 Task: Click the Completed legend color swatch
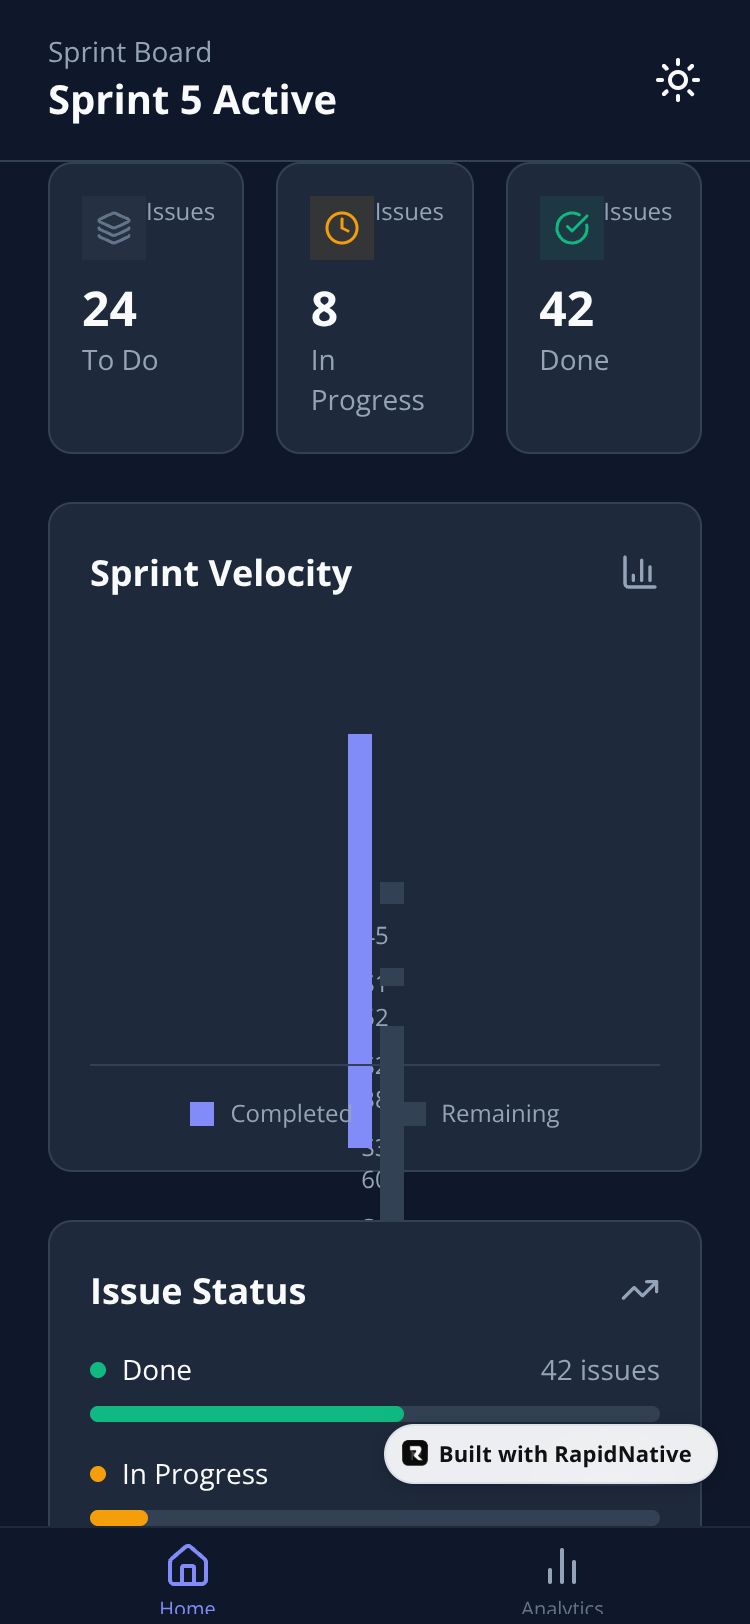(202, 1114)
